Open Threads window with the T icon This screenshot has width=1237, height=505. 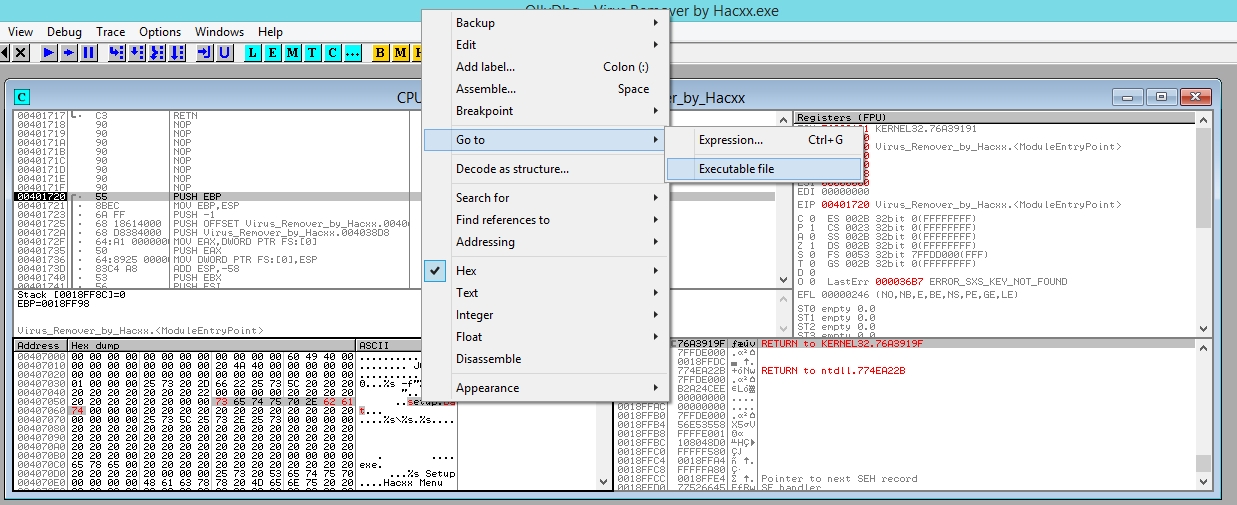pyautogui.click(x=313, y=52)
